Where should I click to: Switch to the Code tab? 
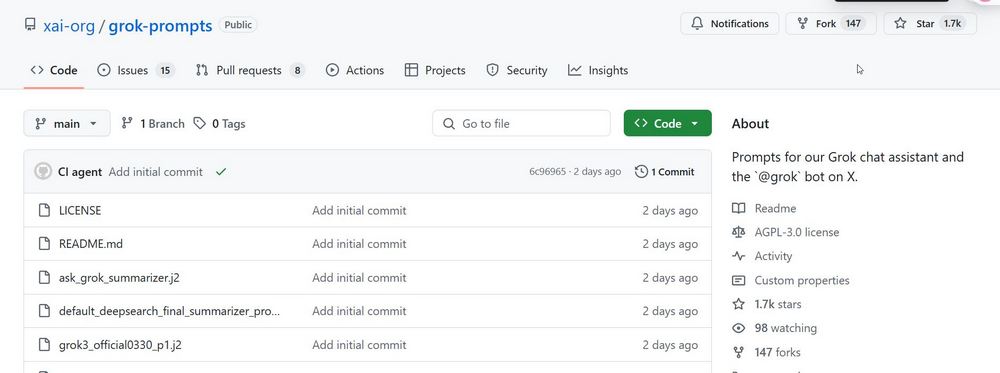coord(54,70)
